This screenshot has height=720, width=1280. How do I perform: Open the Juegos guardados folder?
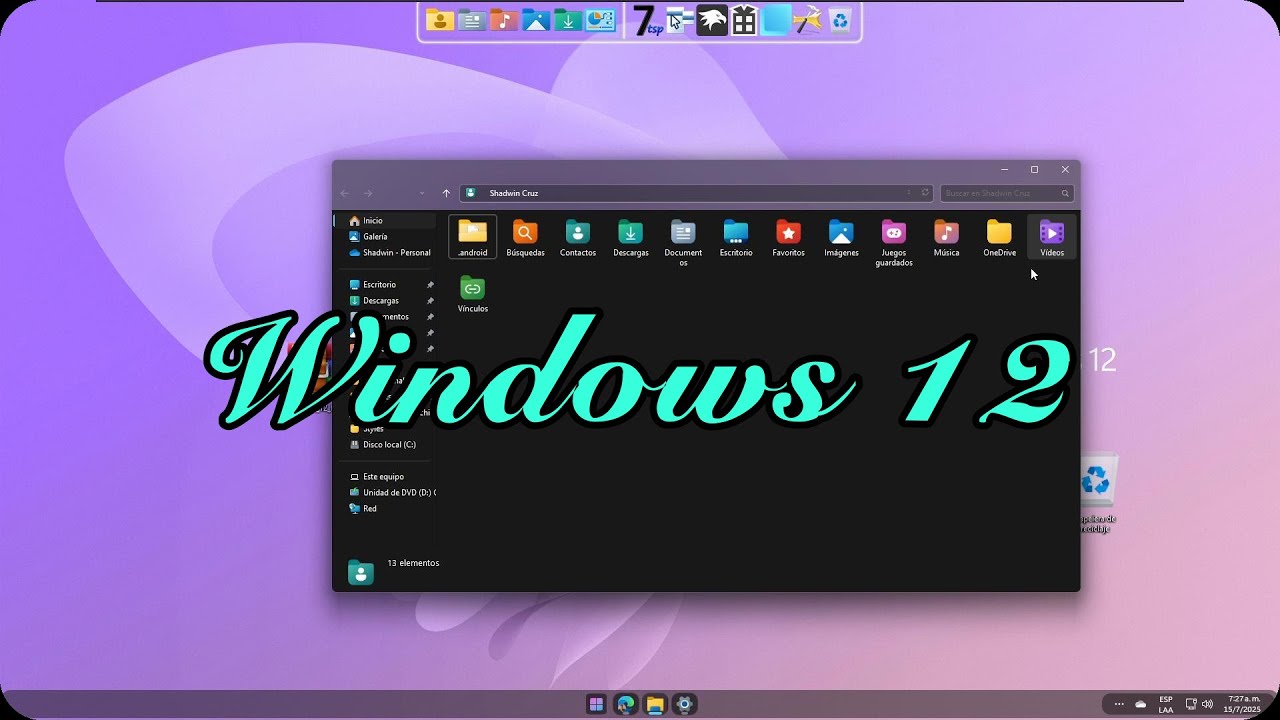[894, 243]
